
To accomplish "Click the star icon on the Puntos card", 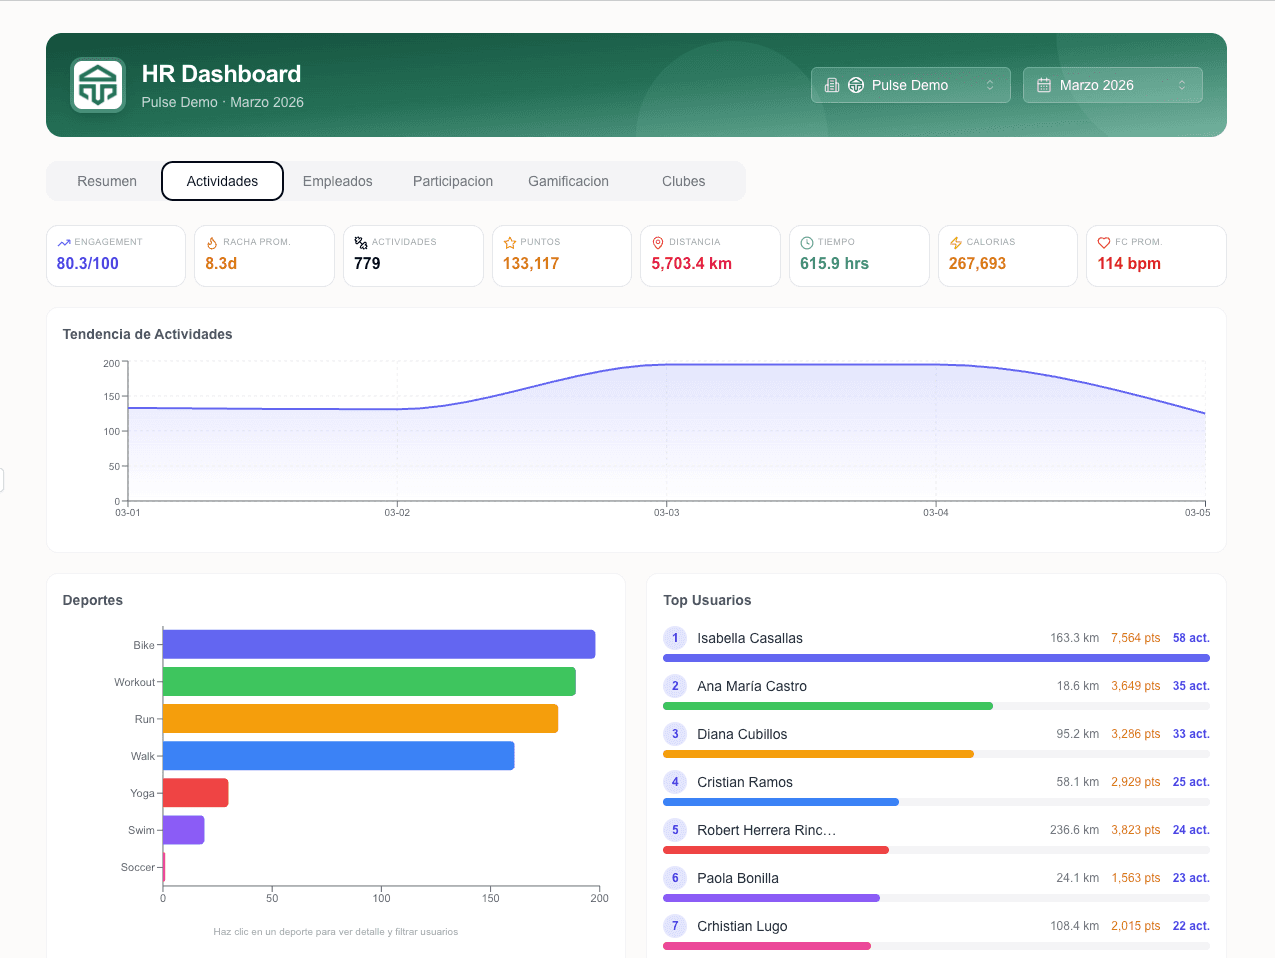I will 510,241.
